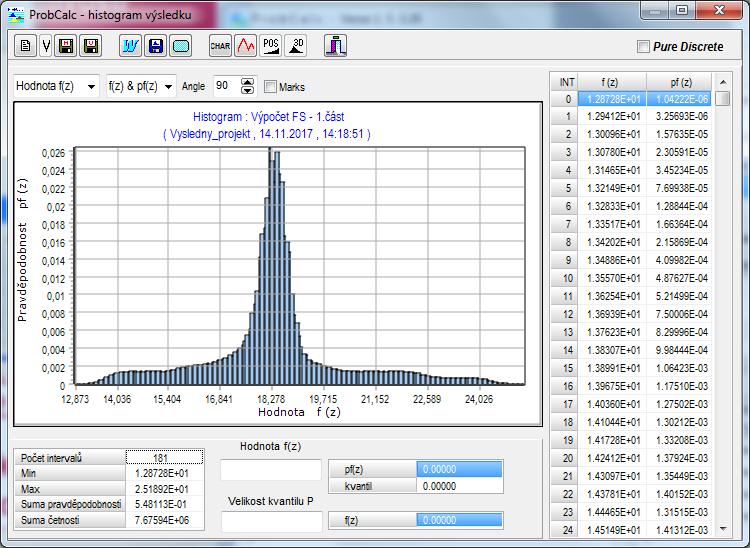This screenshot has height=548, width=750.
Task: Click the f (z) column header
Action: [x=612, y=82]
